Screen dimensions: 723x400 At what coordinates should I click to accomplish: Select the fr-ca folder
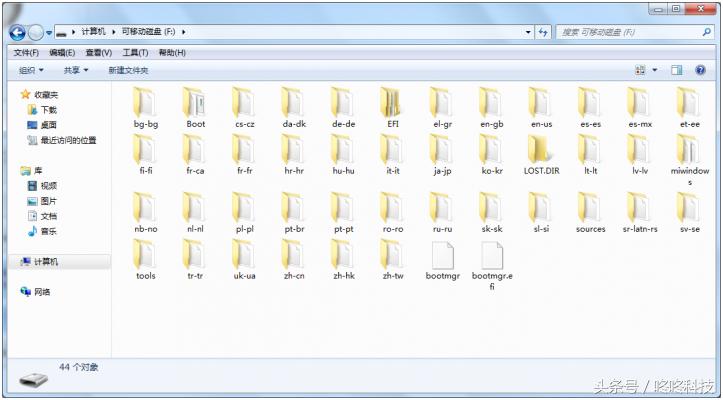click(x=196, y=154)
